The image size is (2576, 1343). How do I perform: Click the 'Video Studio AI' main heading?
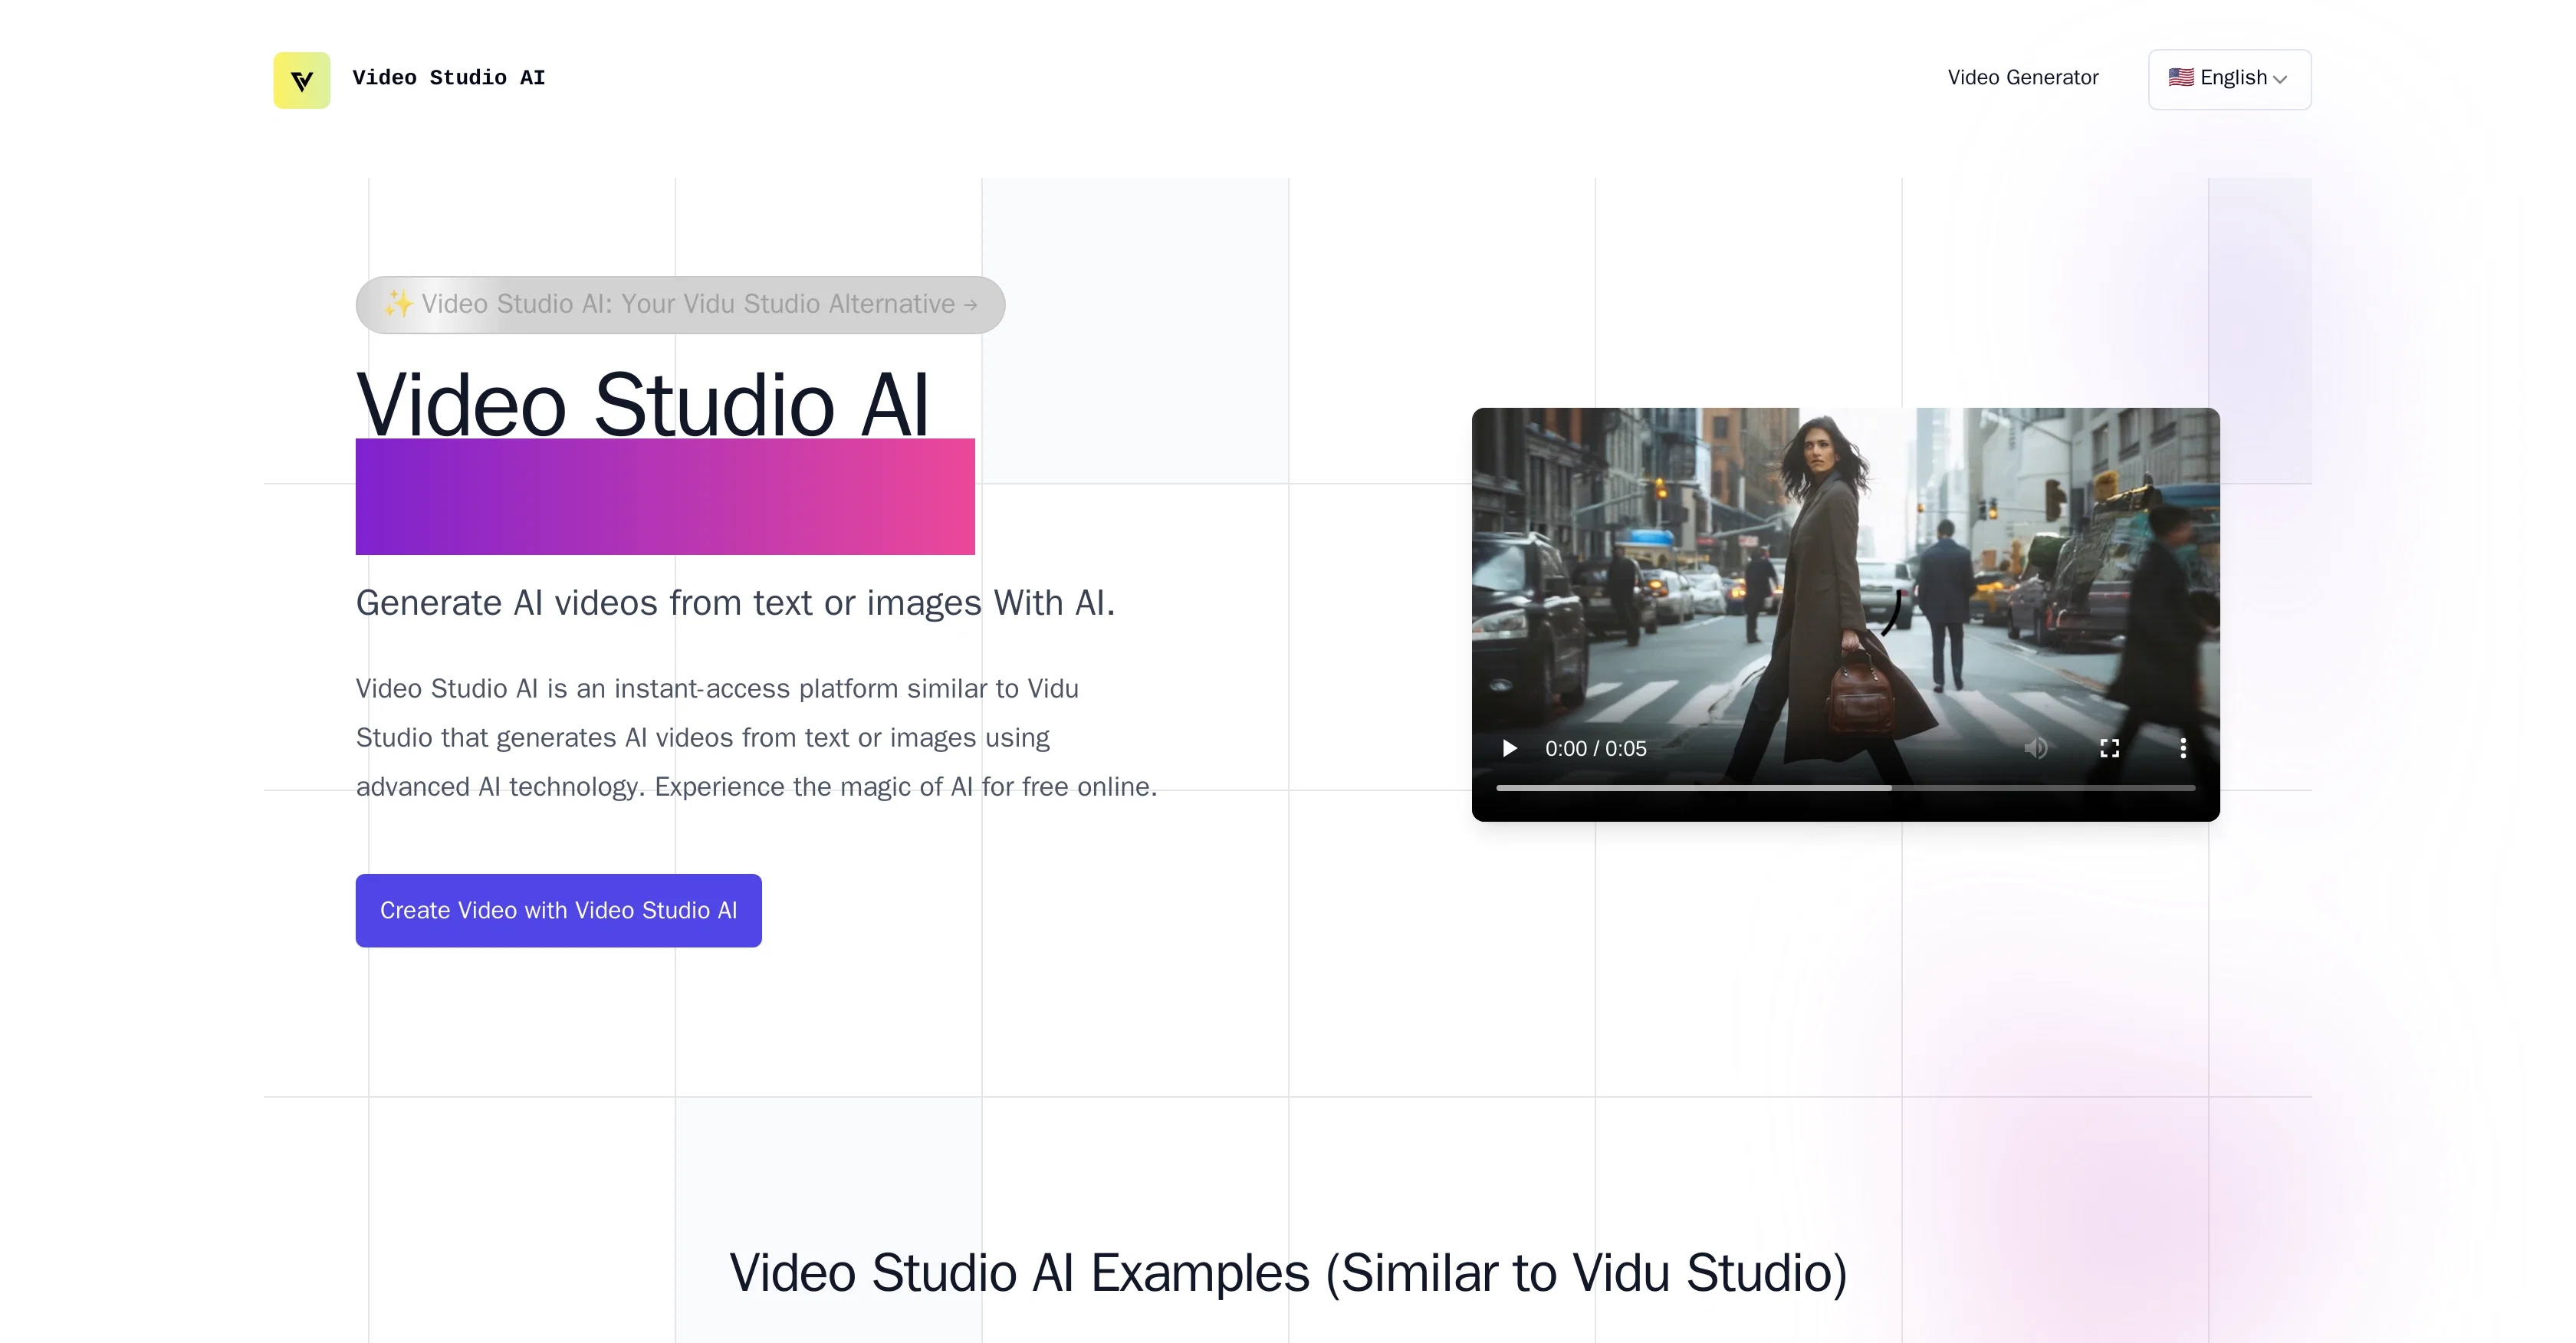click(643, 404)
